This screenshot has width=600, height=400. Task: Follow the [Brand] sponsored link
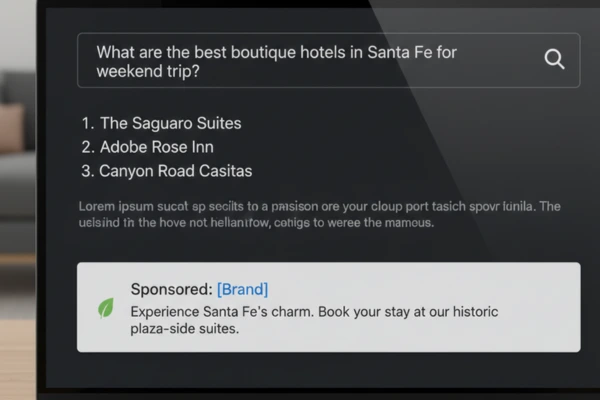(242, 289)
